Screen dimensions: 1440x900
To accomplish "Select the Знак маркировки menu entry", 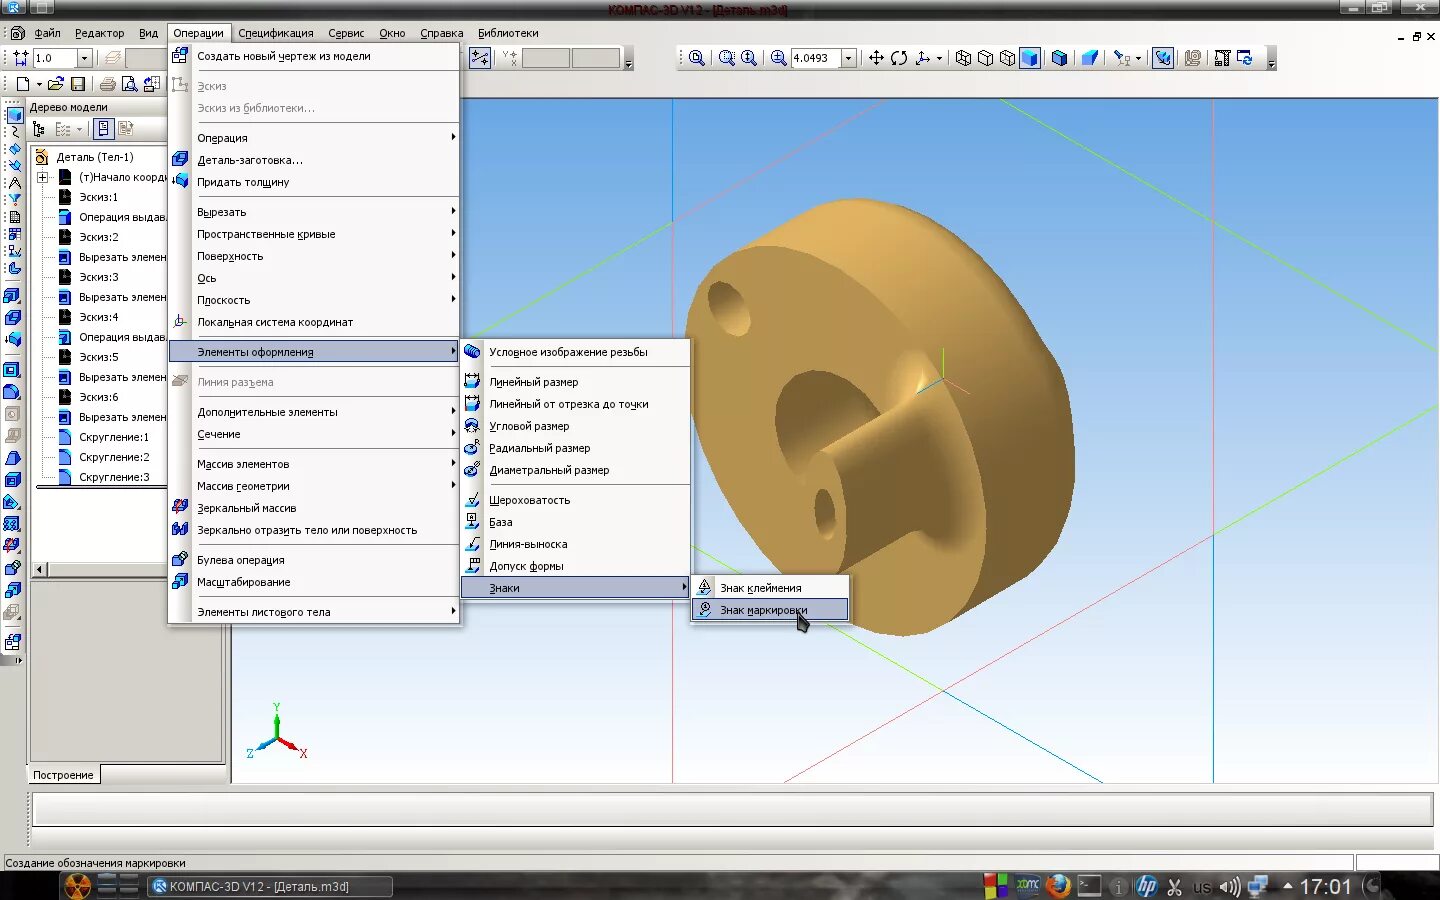I will coord(770,610).
